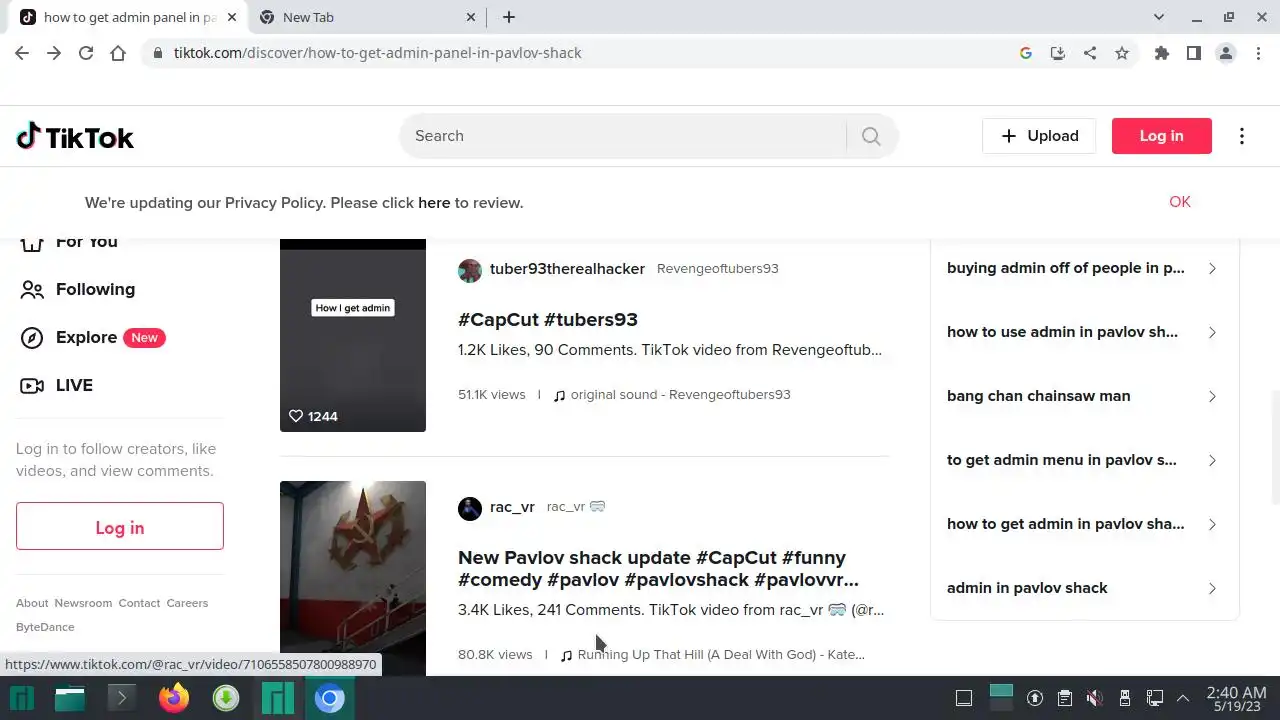This screenshot has height=720, width=1280.
Task: Open the 'New Pavlov shack update' video title
Action: (658, 569)
